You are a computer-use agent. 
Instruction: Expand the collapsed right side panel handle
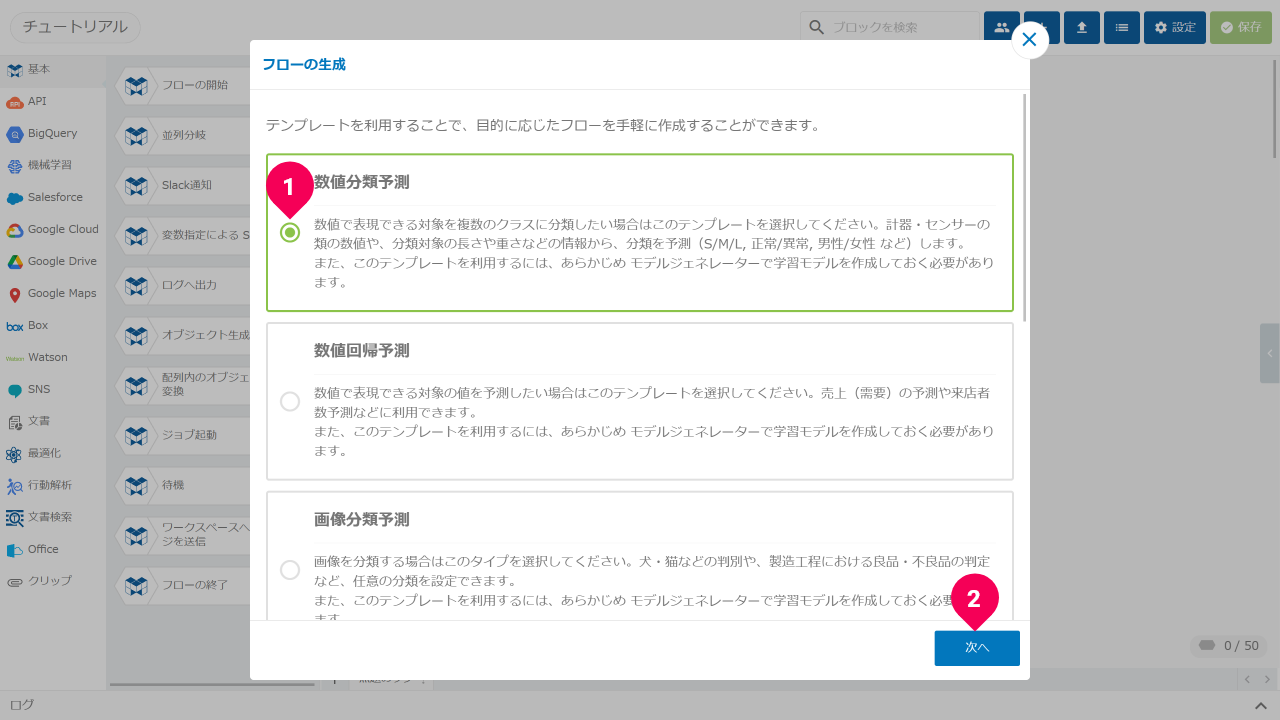click(1269, 353)
